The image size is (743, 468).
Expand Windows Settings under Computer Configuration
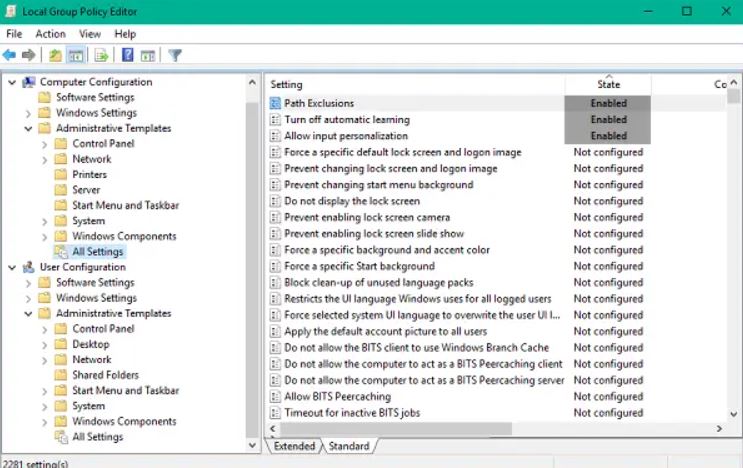click(x=28, y=114)
